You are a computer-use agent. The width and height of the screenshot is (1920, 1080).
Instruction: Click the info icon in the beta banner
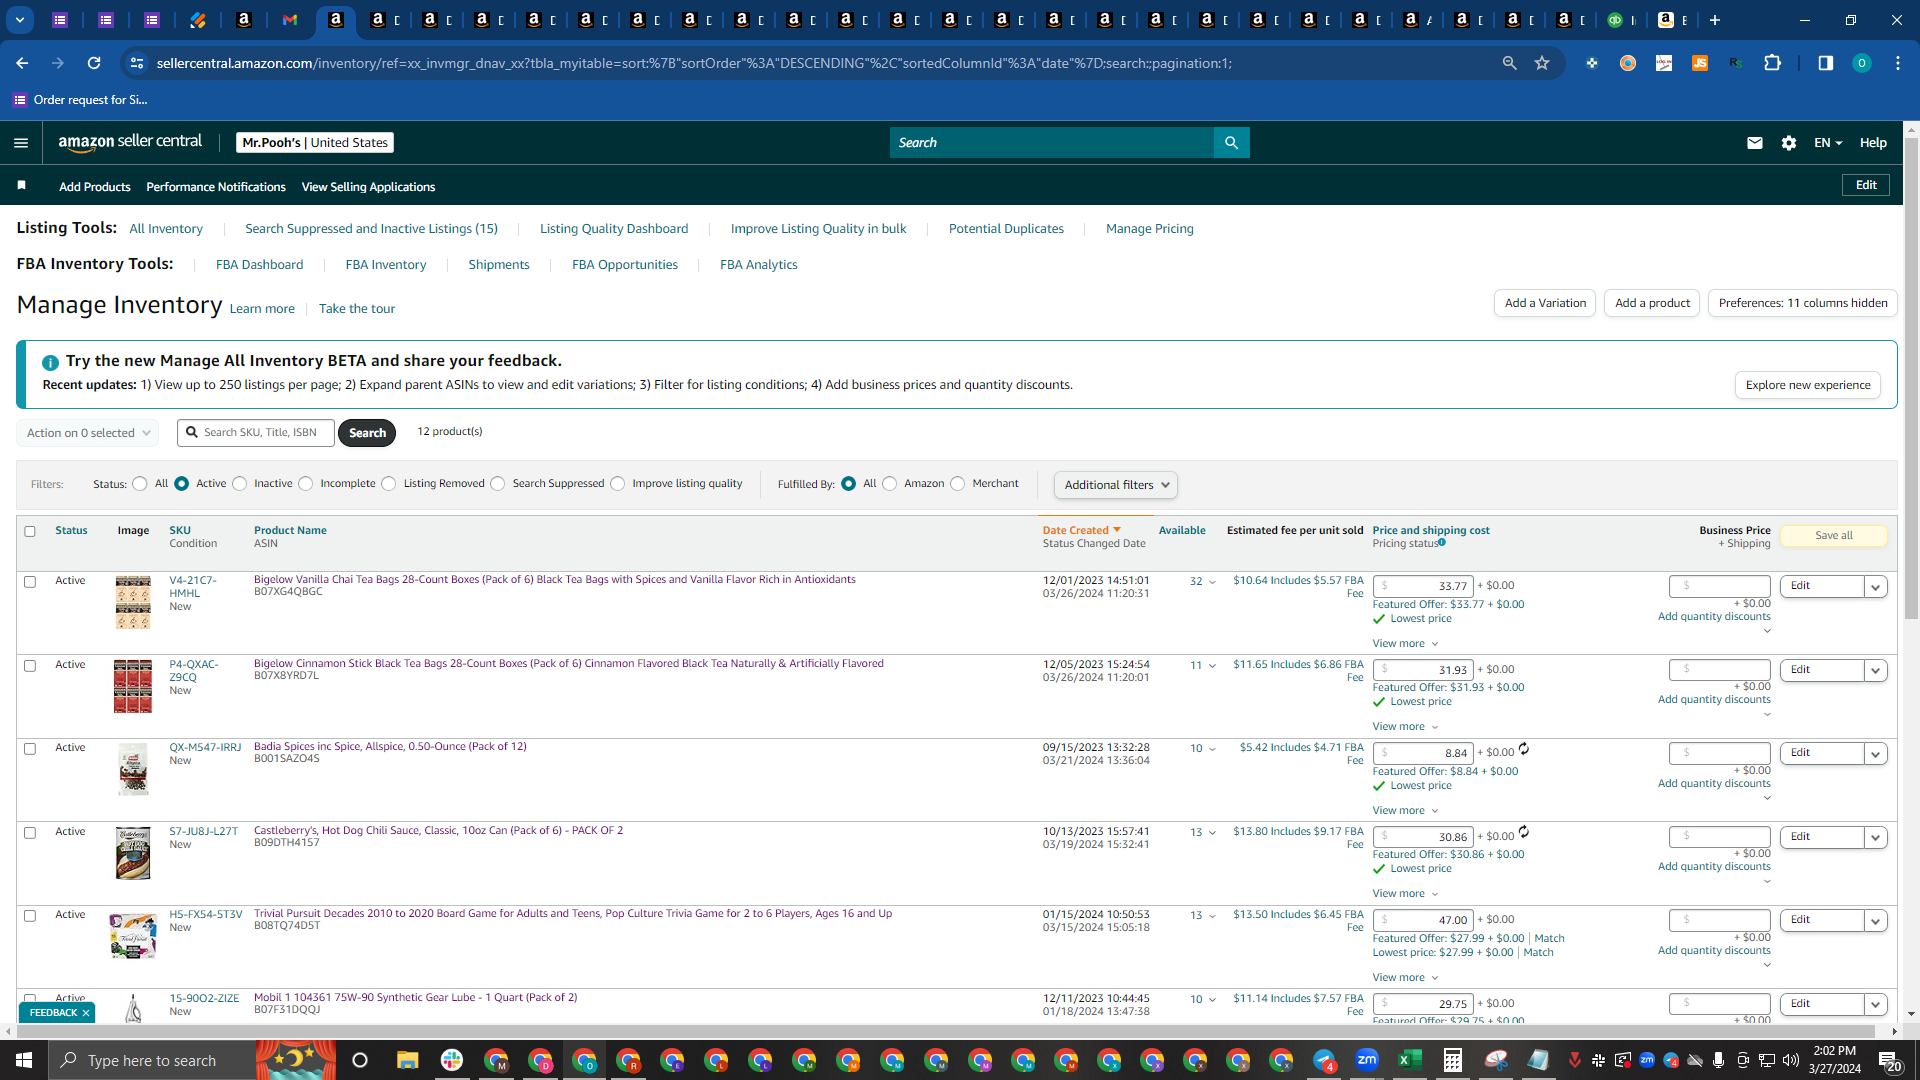[x=50, y=362]
